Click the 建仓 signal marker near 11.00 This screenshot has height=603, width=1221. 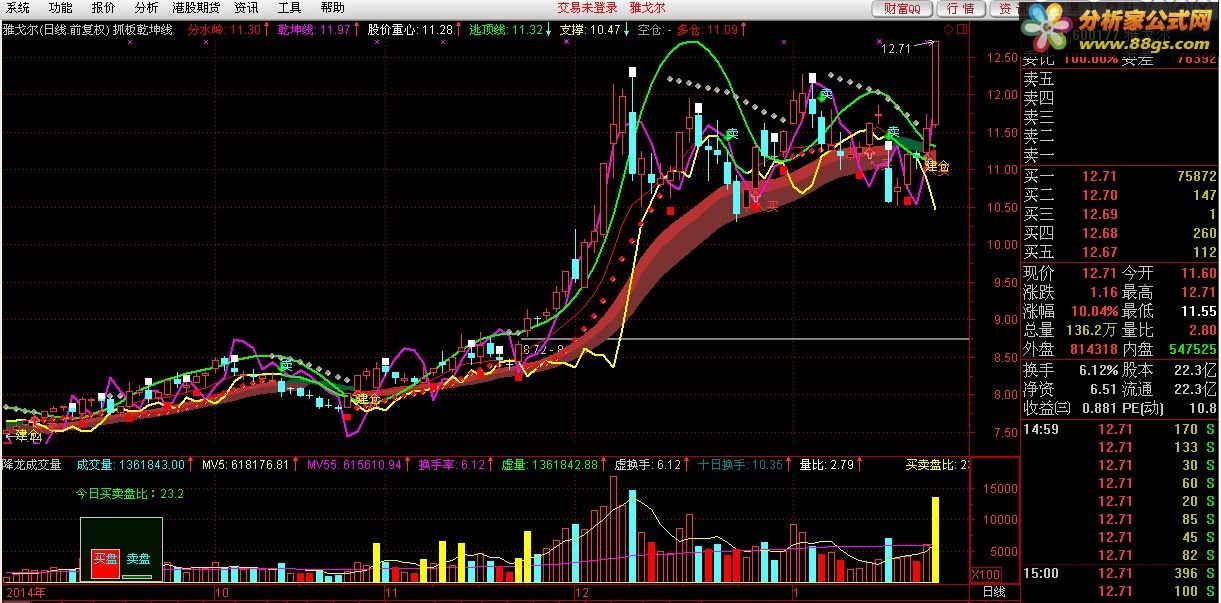click(937, 166)
